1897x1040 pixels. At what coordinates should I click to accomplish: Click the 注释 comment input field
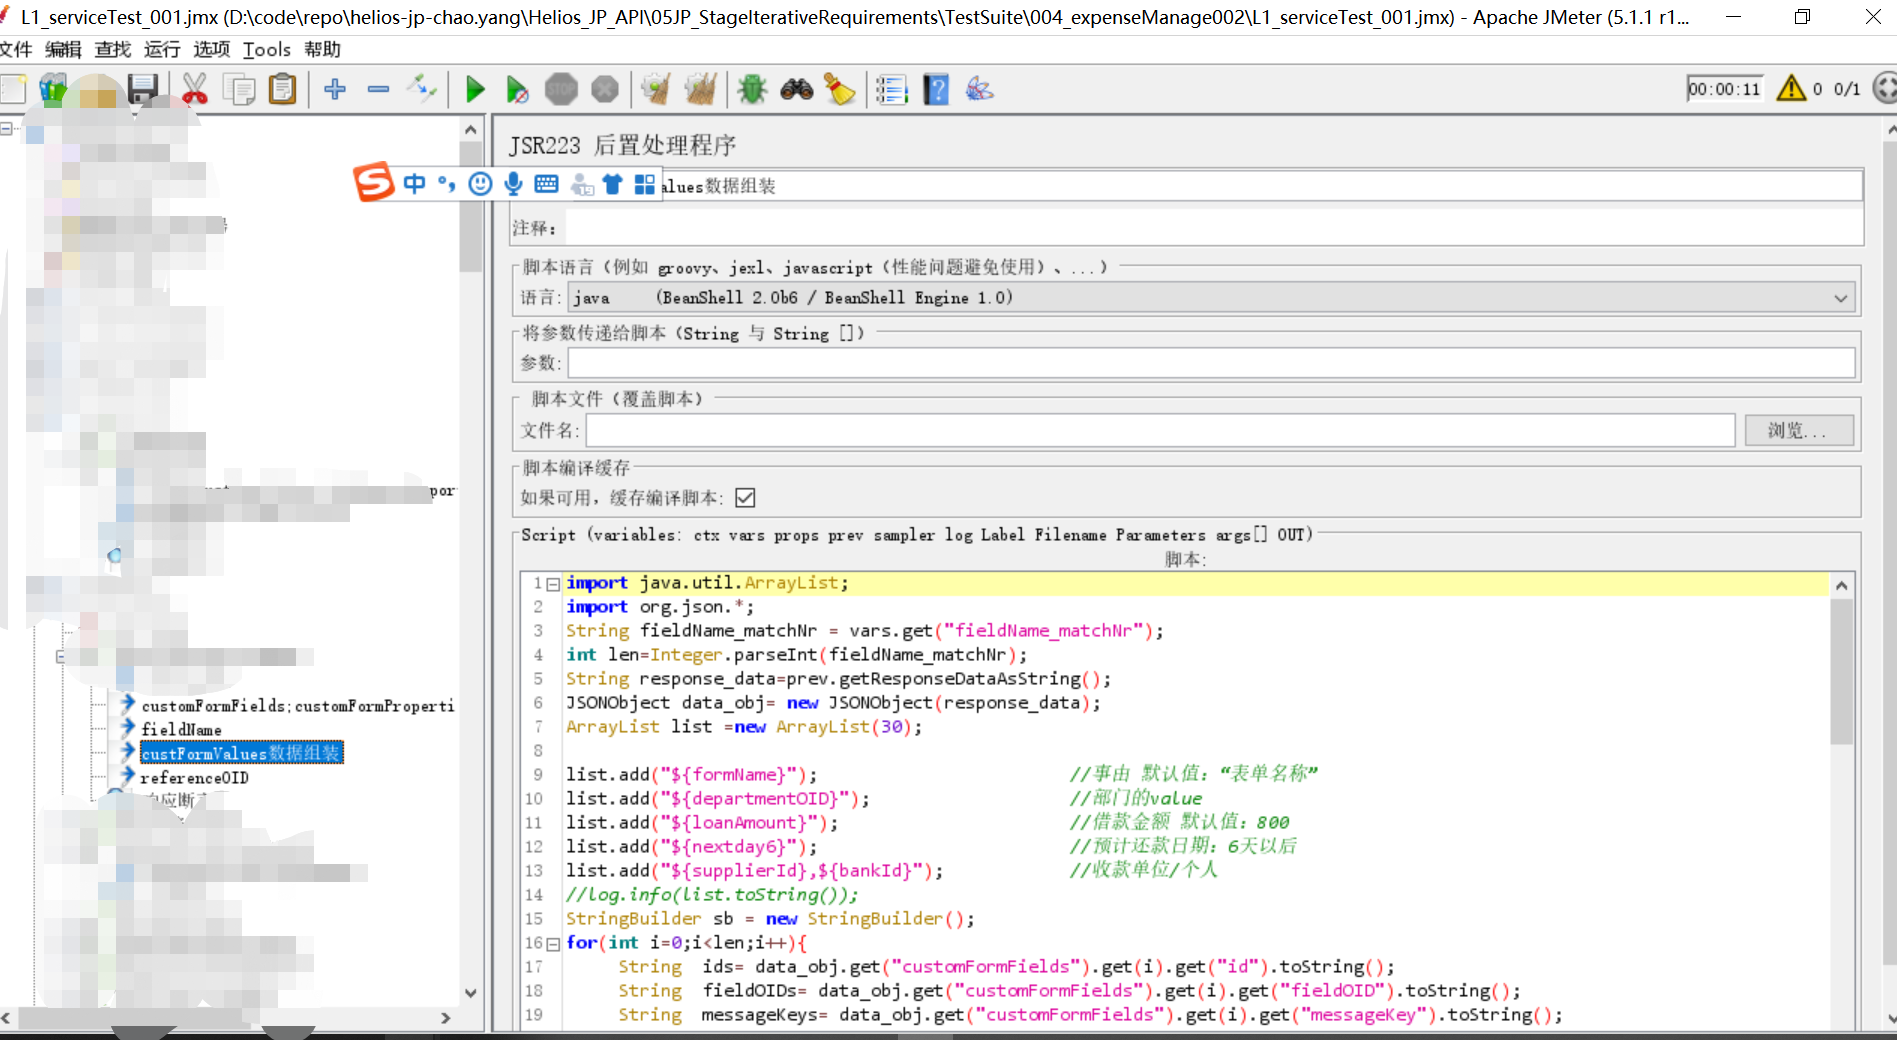(x=1214, y=228)
